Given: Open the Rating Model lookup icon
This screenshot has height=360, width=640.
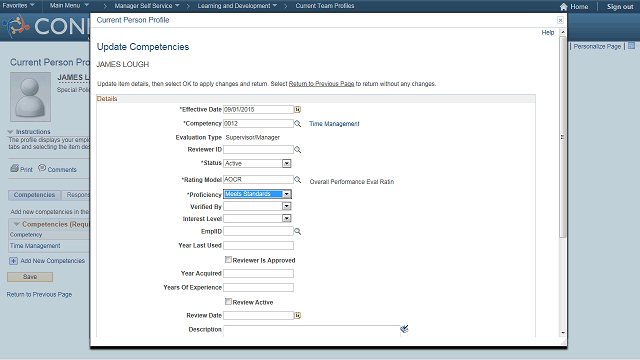Looking at the screenshot, I should [x=298, y=179].
